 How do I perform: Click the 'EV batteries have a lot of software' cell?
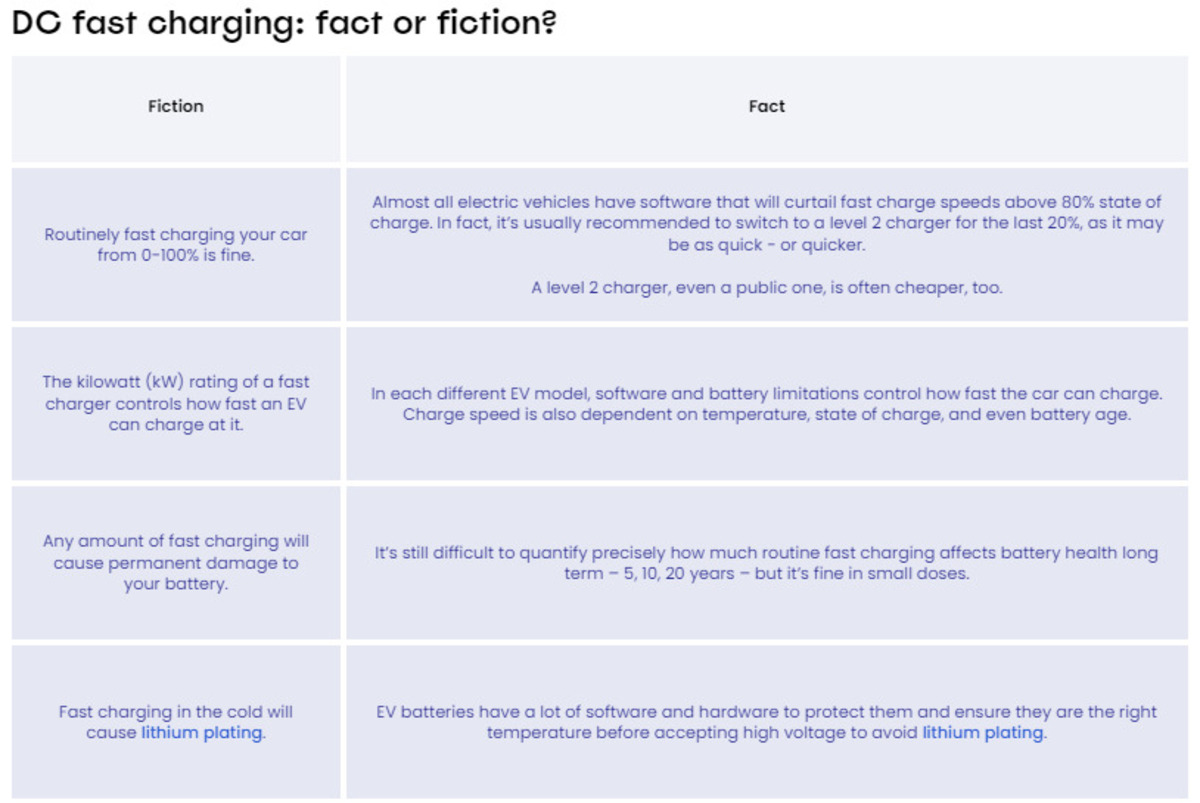[767, 721]
